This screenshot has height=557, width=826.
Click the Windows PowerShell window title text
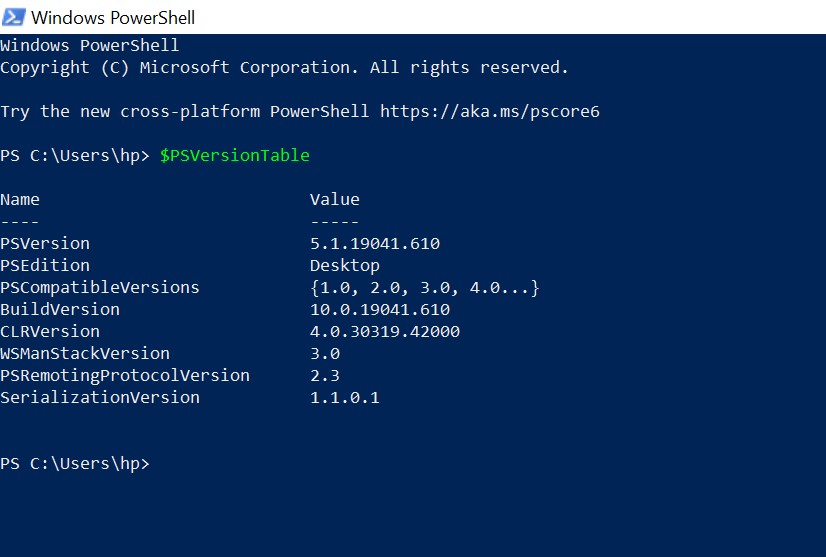(113, 18)
